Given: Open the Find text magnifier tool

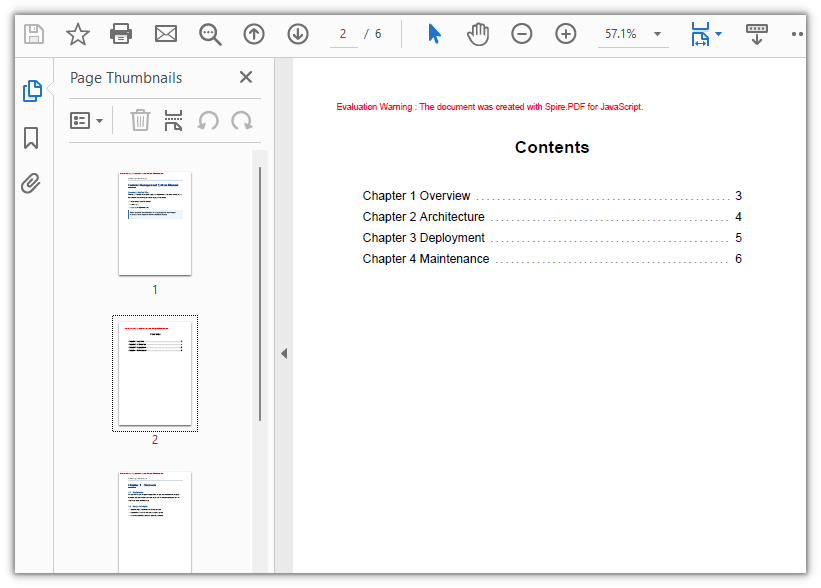Looking at the screenshot, I should [210, 35].
